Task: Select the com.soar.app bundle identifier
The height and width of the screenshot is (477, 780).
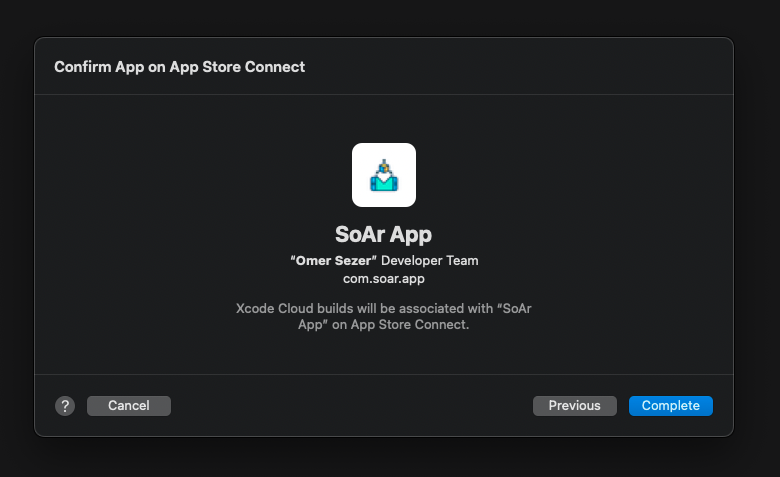Action: (384, 279)
